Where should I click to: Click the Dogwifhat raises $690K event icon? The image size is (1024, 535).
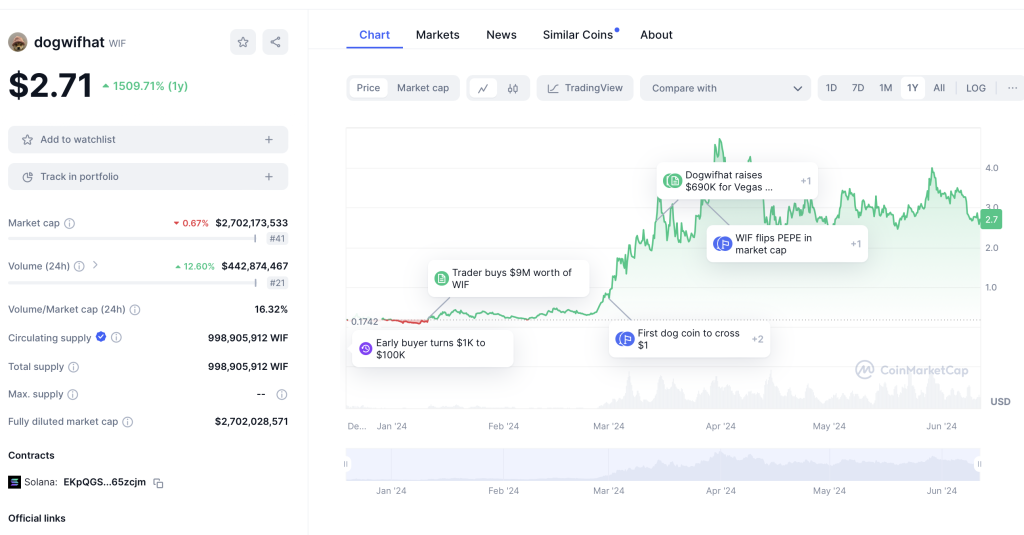[x=672, y=181]
